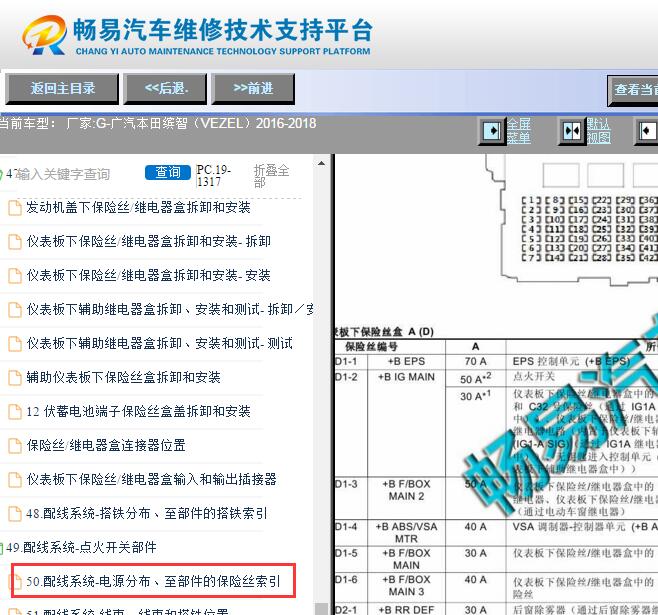
Task: Click the +B EPS fuse name cell
Action: tap(406, 361)
